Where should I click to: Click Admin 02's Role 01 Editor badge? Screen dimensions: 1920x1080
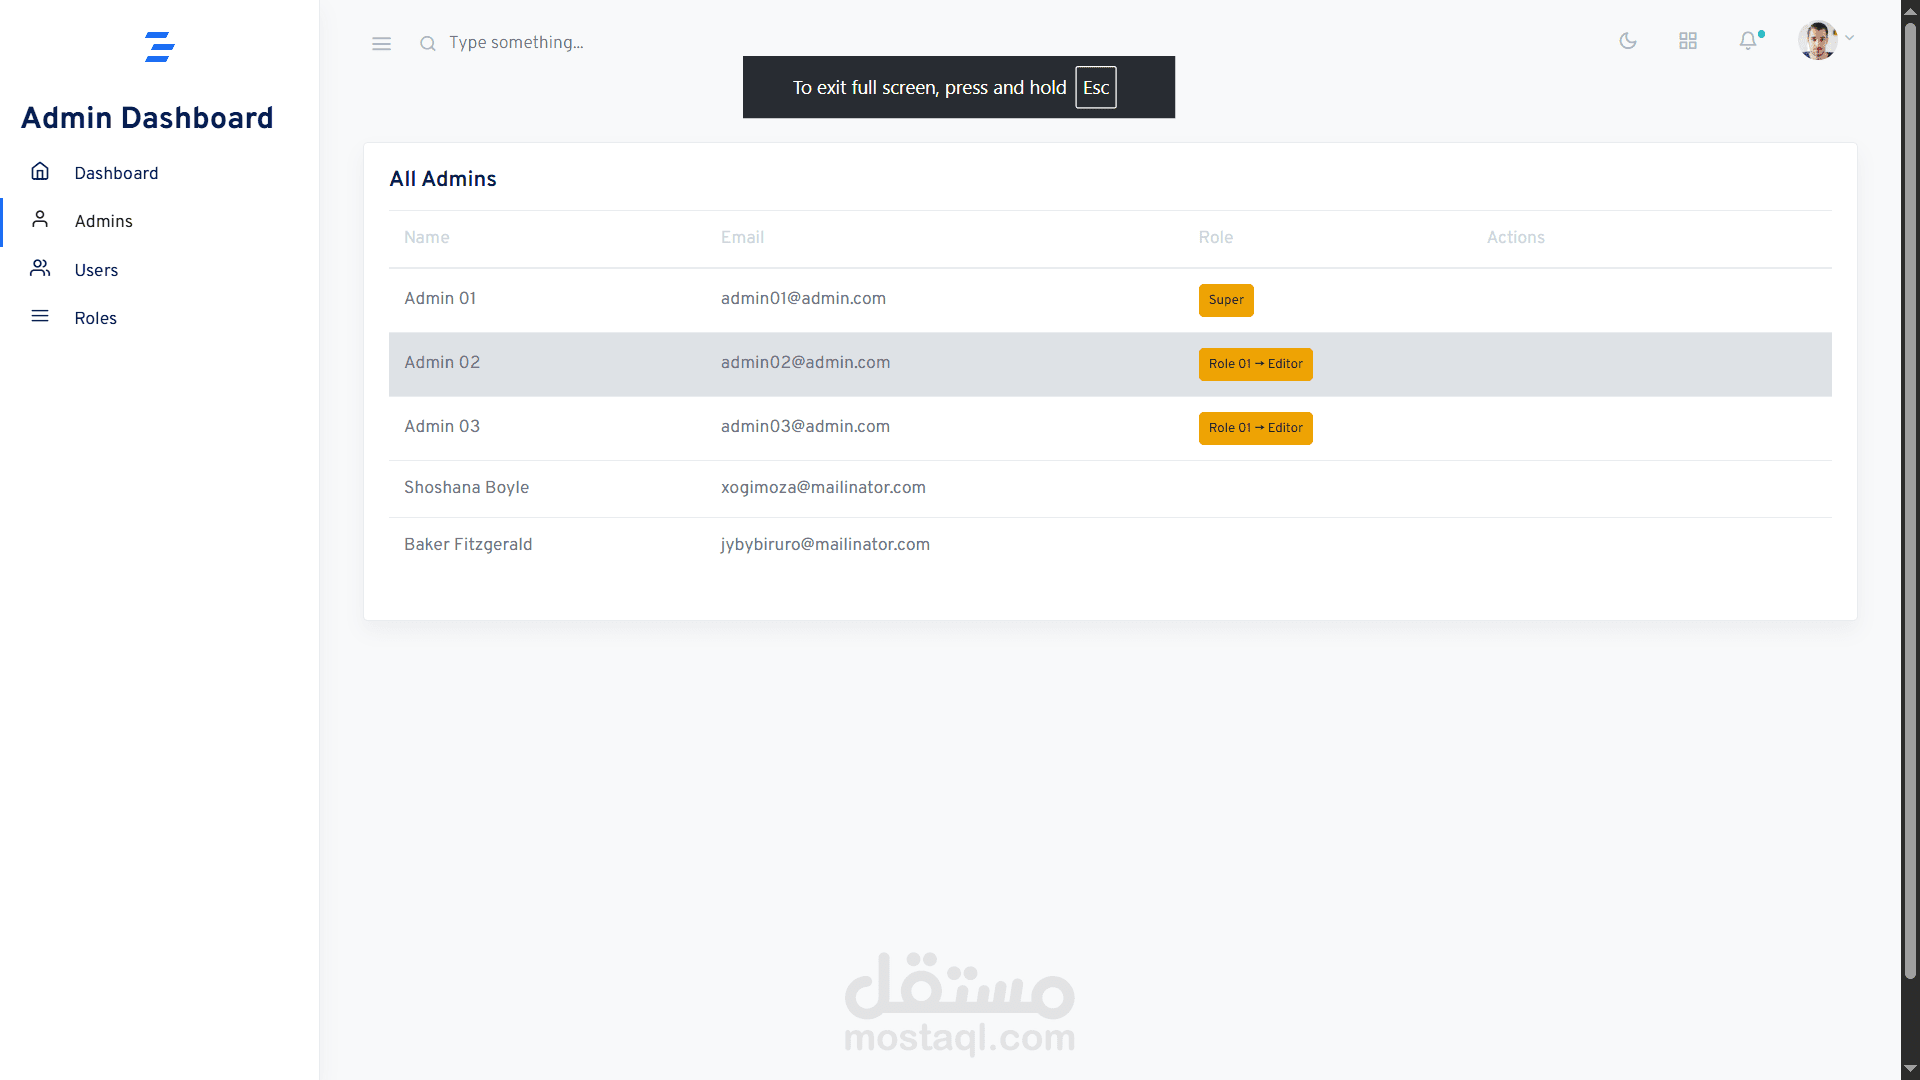pyautogui.click(x=1255, y=364)
